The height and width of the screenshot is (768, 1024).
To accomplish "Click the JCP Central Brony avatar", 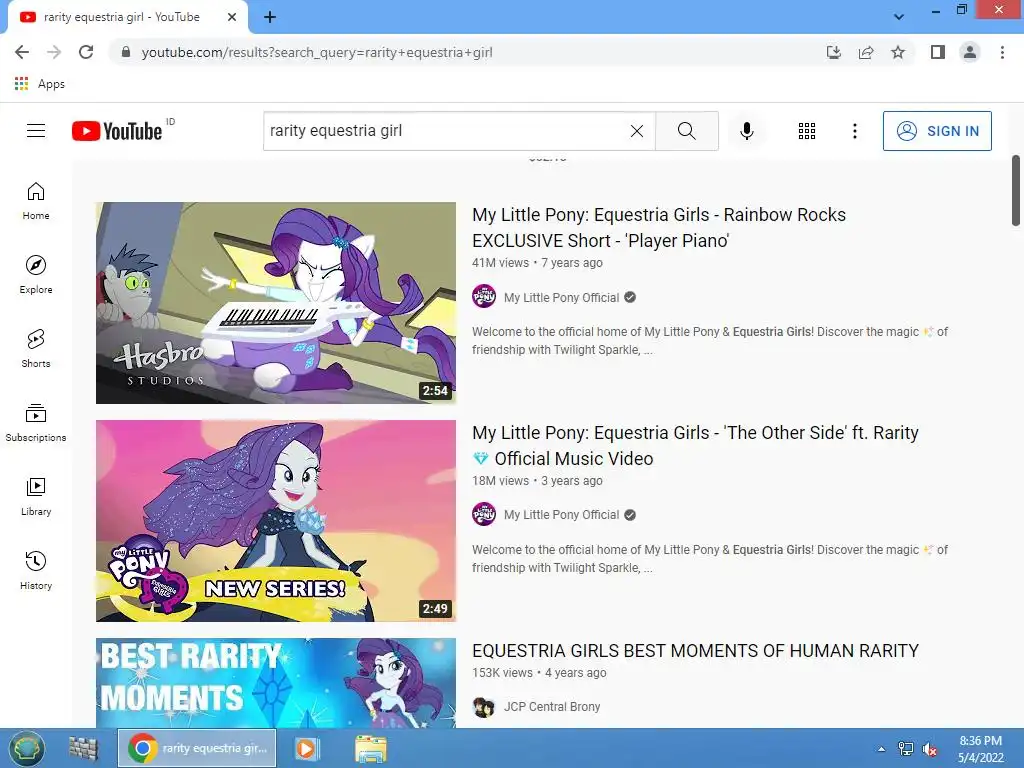I will (x=484, y=707).
